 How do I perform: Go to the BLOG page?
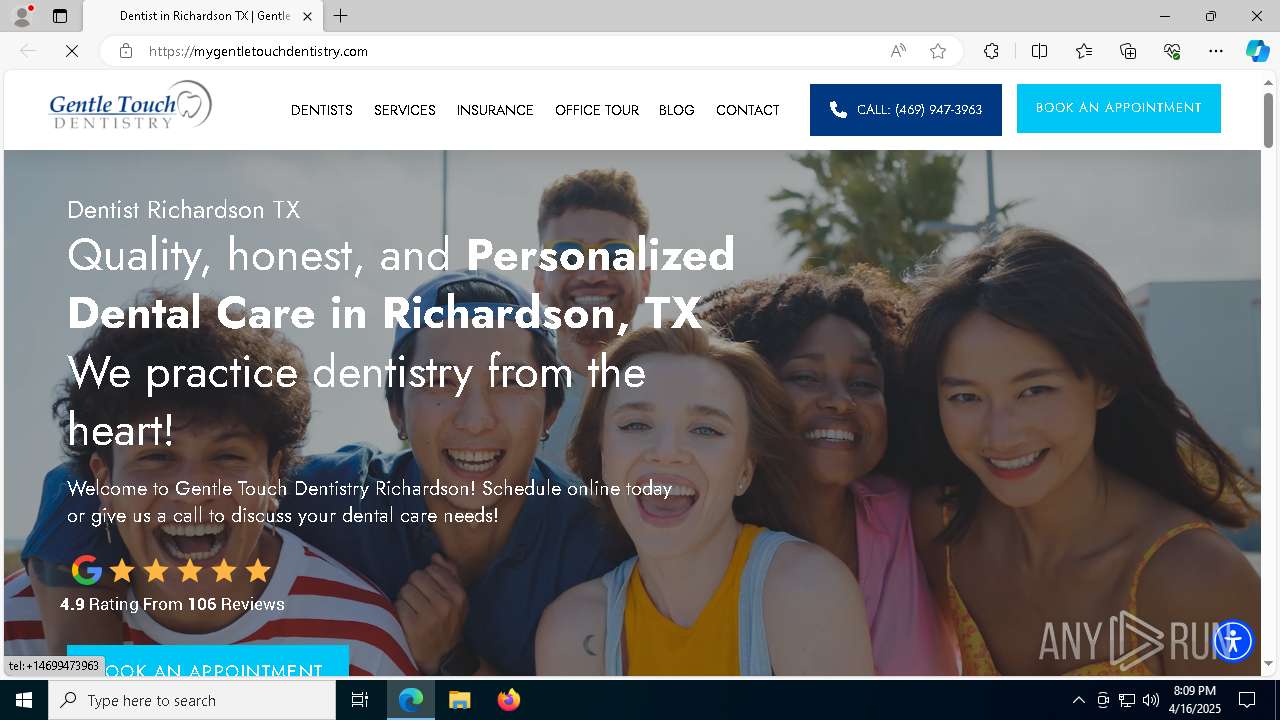(677, 110)
